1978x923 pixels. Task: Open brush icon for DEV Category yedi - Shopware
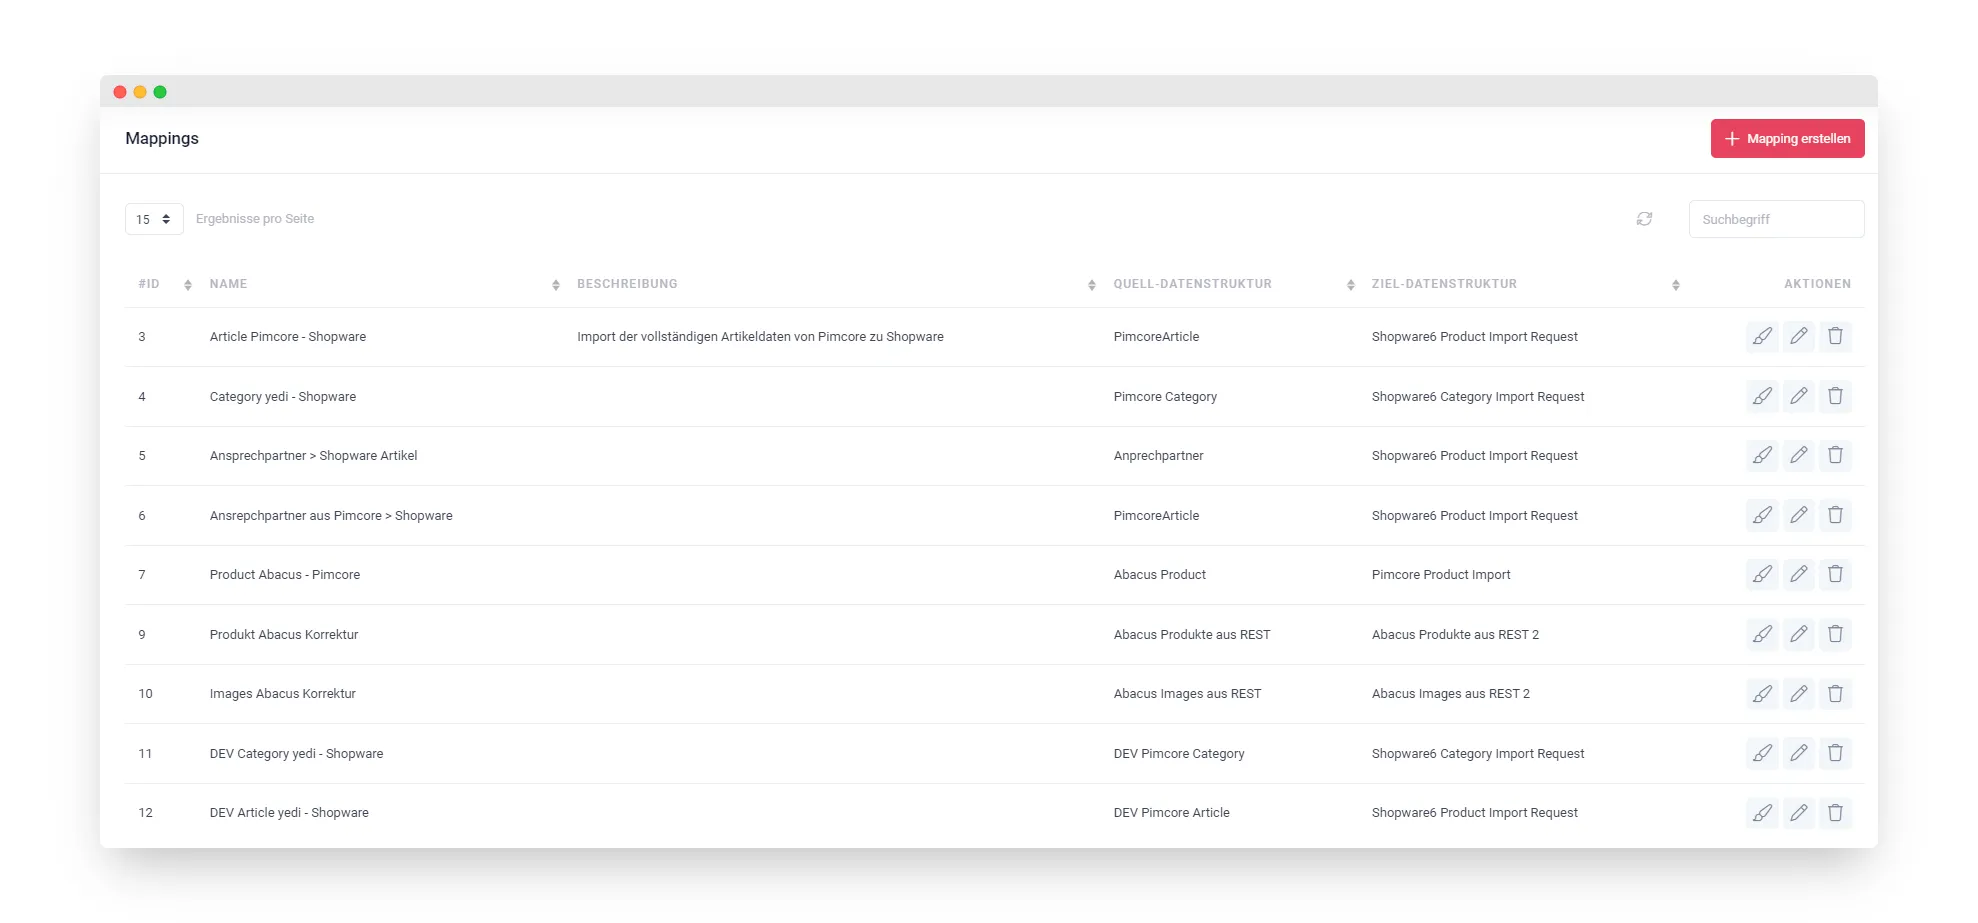pyautogui.click(x=1762, y=753)
